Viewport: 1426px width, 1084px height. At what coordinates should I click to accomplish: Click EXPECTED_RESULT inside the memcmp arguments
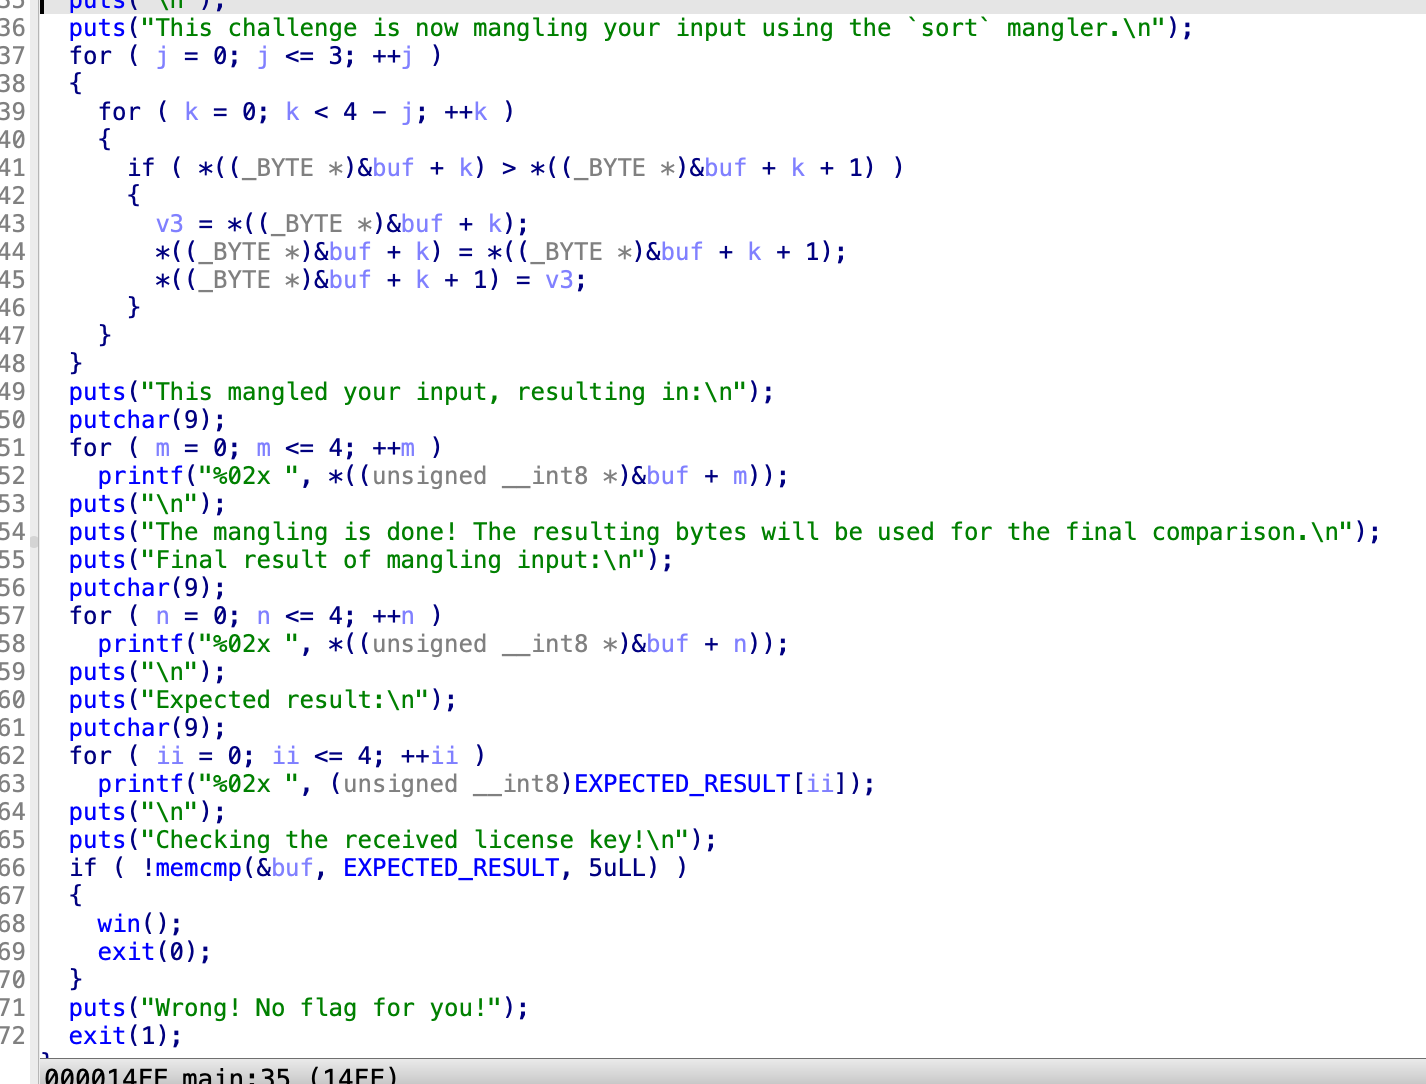450,867
